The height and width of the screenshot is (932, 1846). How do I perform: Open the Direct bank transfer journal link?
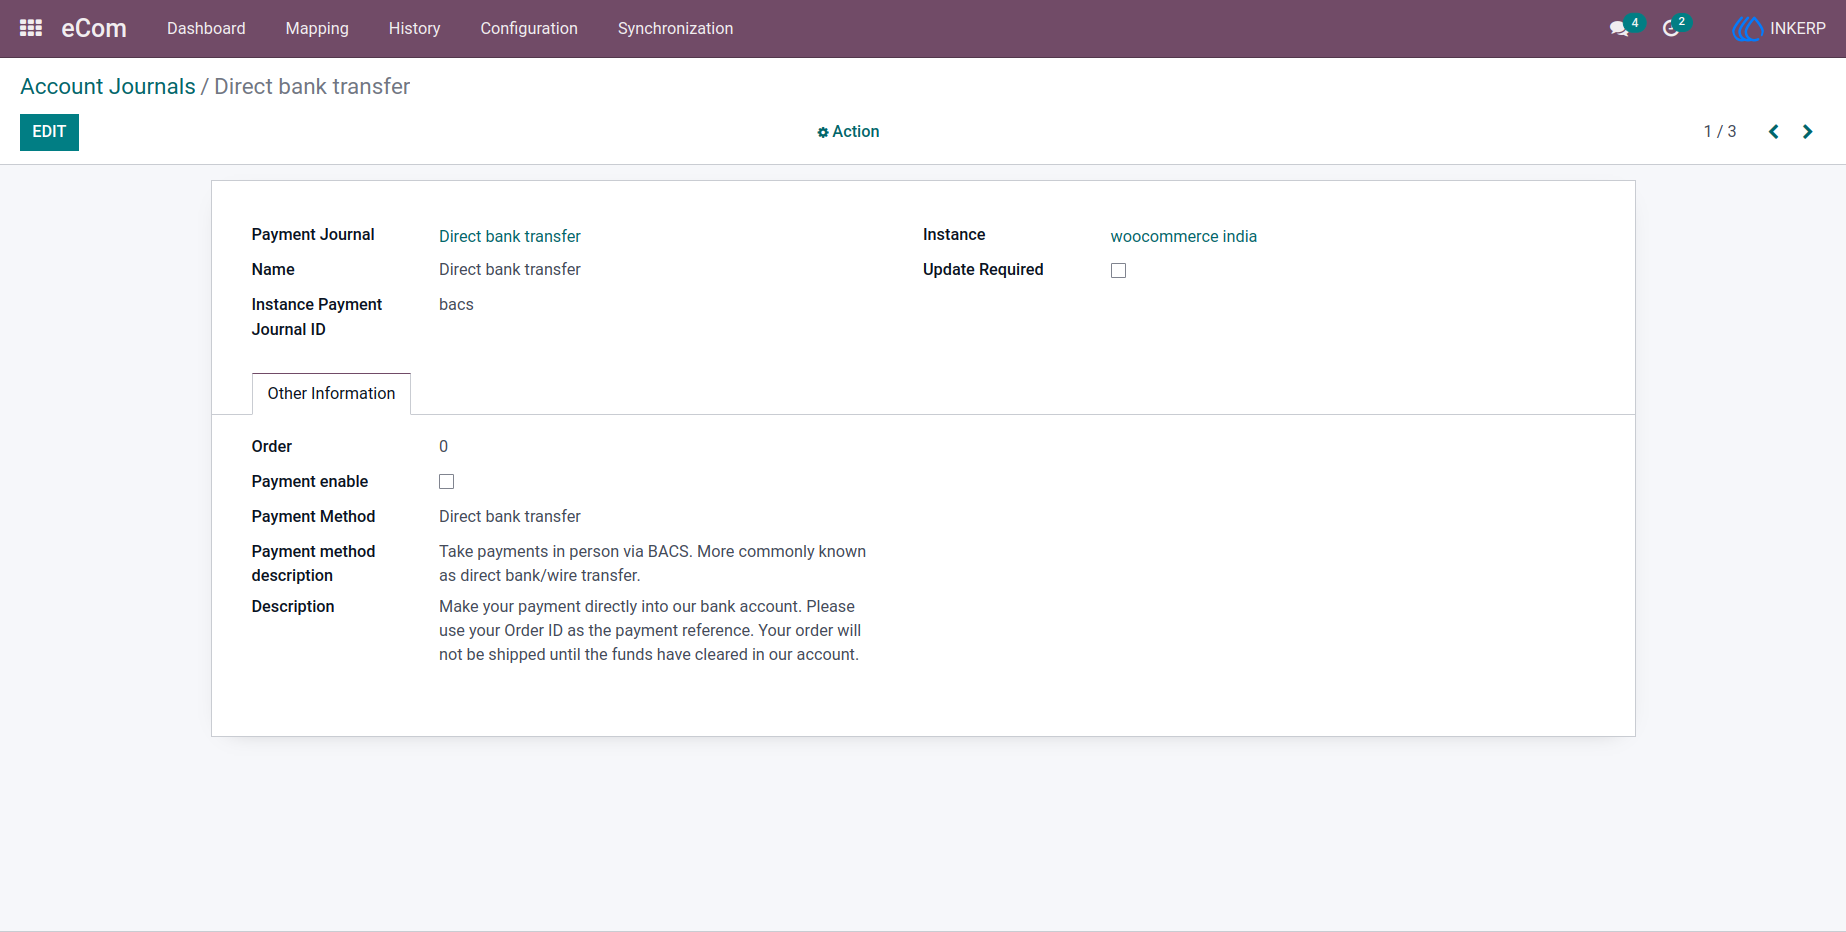509,237
